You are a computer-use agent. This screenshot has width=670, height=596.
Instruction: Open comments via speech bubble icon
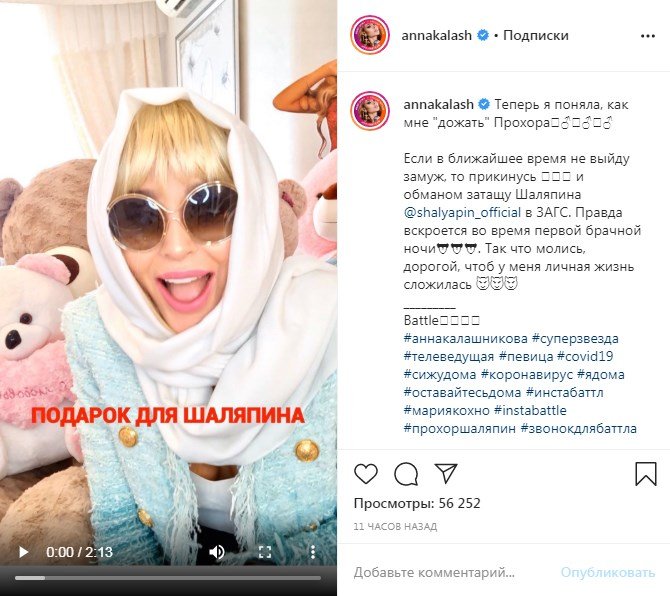point(406,473)
